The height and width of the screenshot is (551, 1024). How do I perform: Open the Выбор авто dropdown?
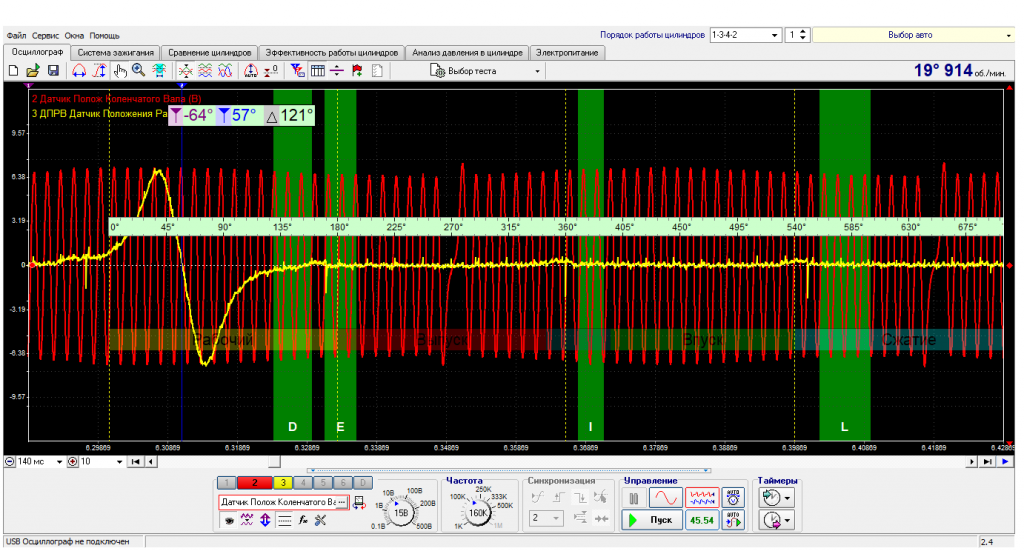point(913,35)
